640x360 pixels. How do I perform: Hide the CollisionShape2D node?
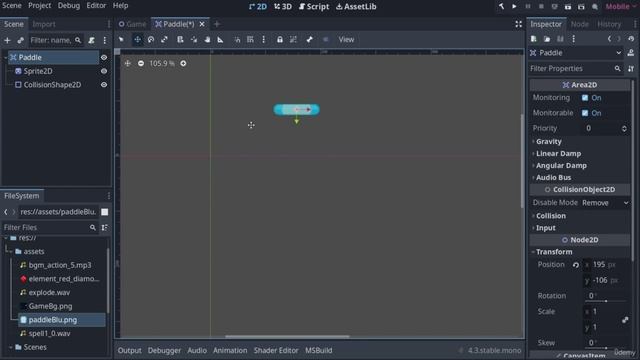[104, 85]
